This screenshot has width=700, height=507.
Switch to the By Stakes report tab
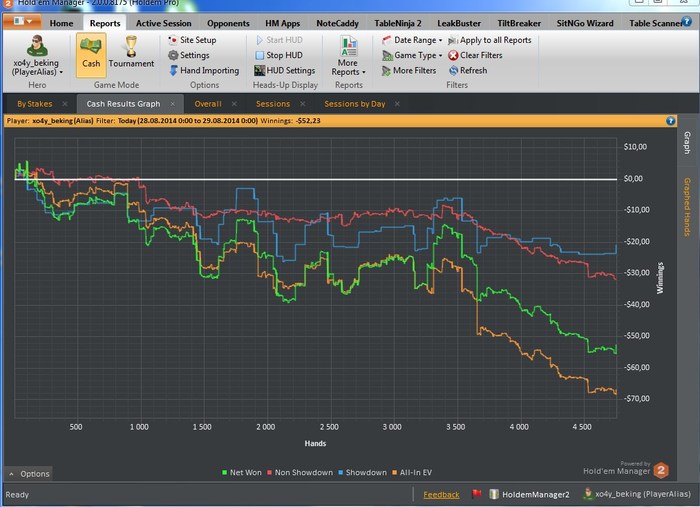[34, 104]
